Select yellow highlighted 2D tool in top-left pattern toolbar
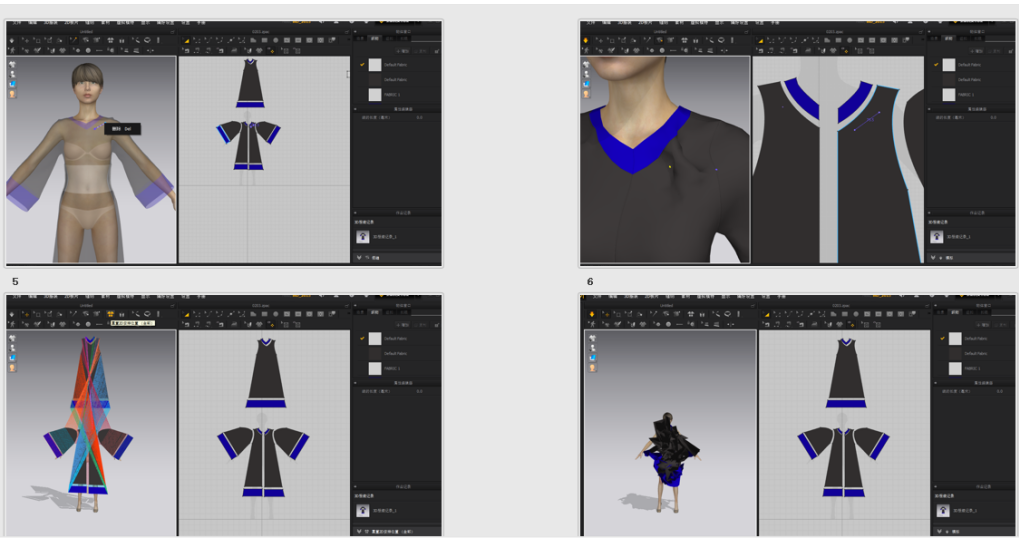This screenshot has height=539, width=1019. pyautogui.click(x=186, y=40)
